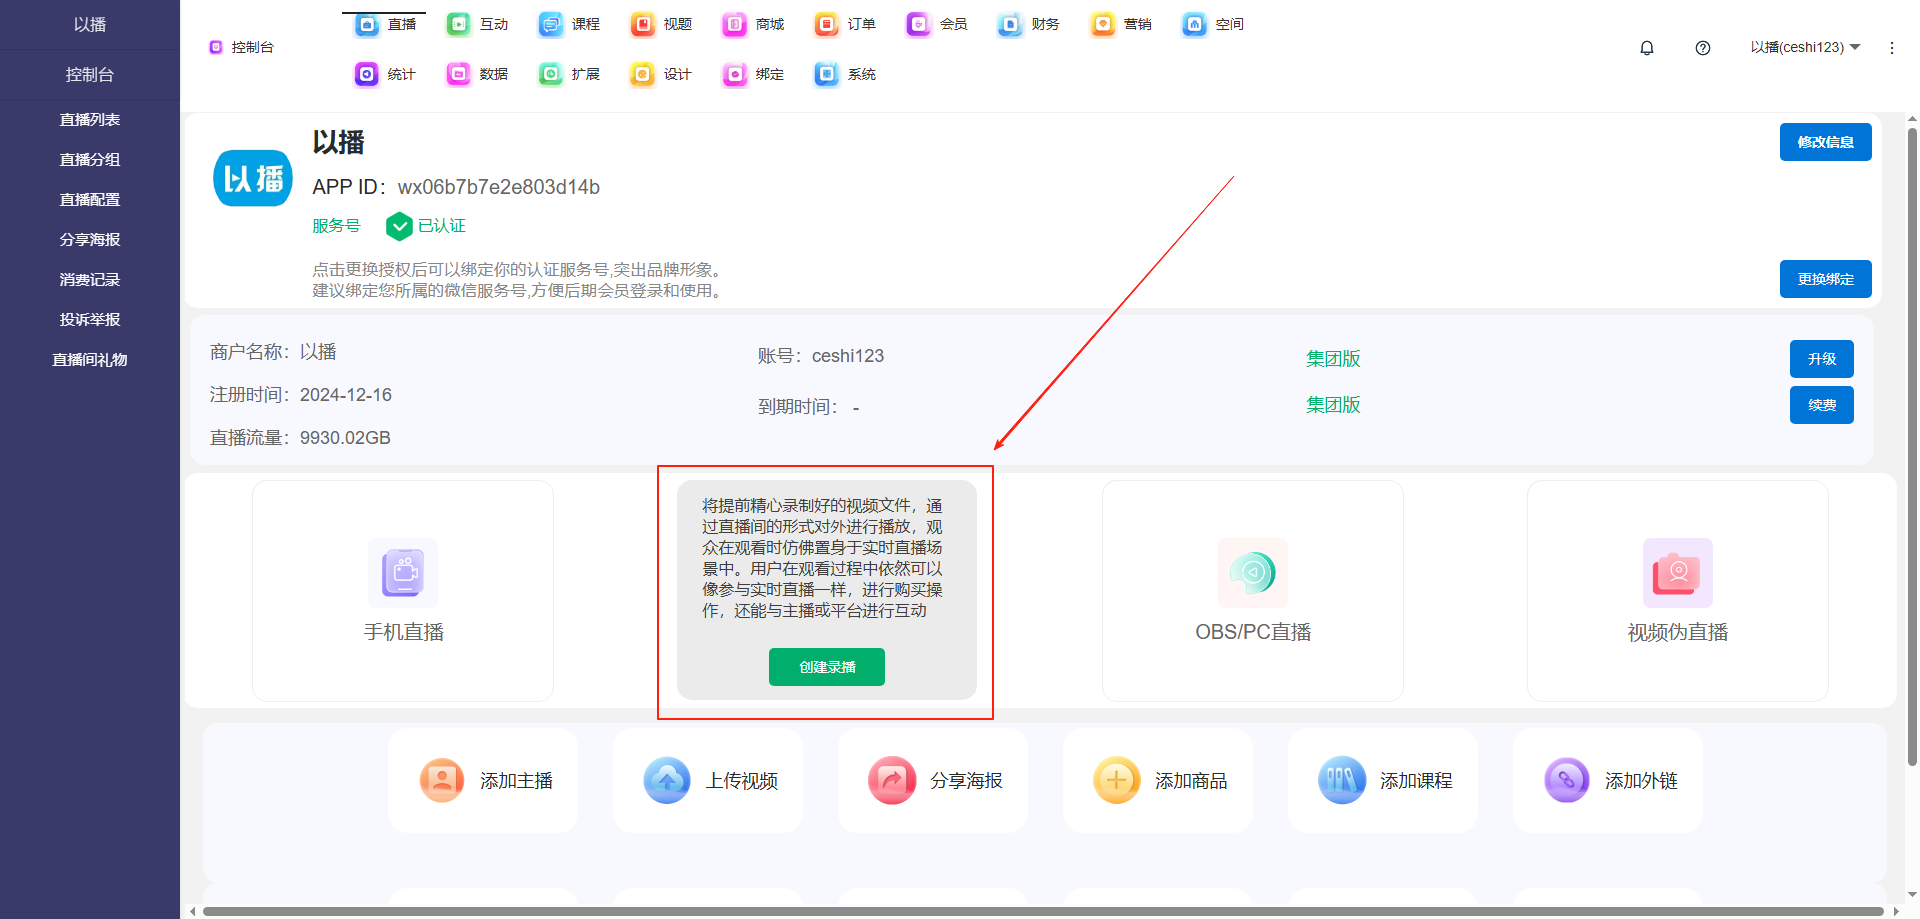
Task: Switch to the 课程 top menu
Action: (571, 24)
